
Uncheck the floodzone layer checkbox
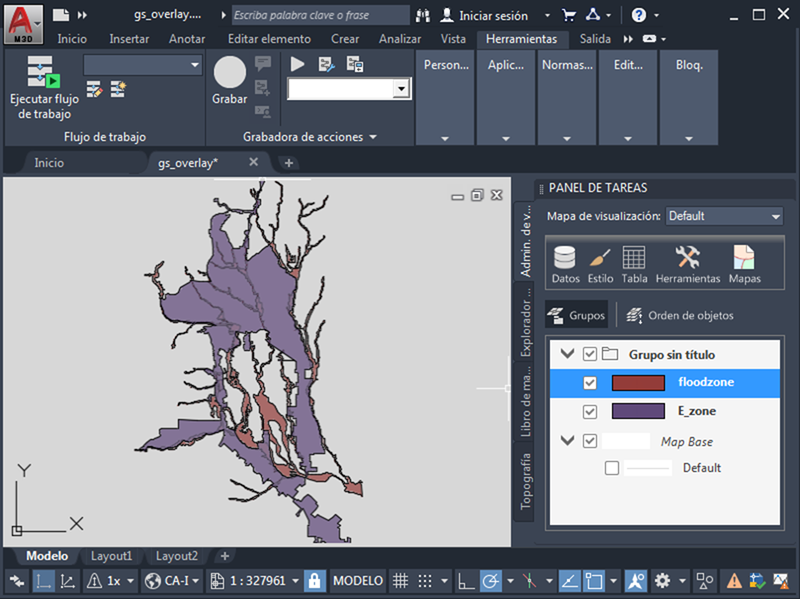(590, 383)
